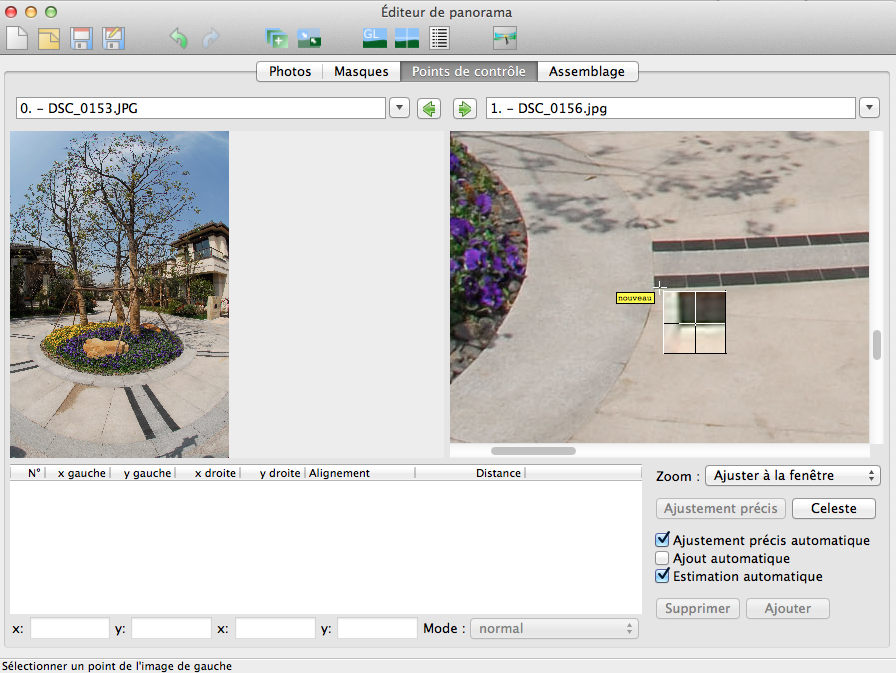Expand the right image selector DSC_0156.jpg
896x673 pixels.
(868, 108)
